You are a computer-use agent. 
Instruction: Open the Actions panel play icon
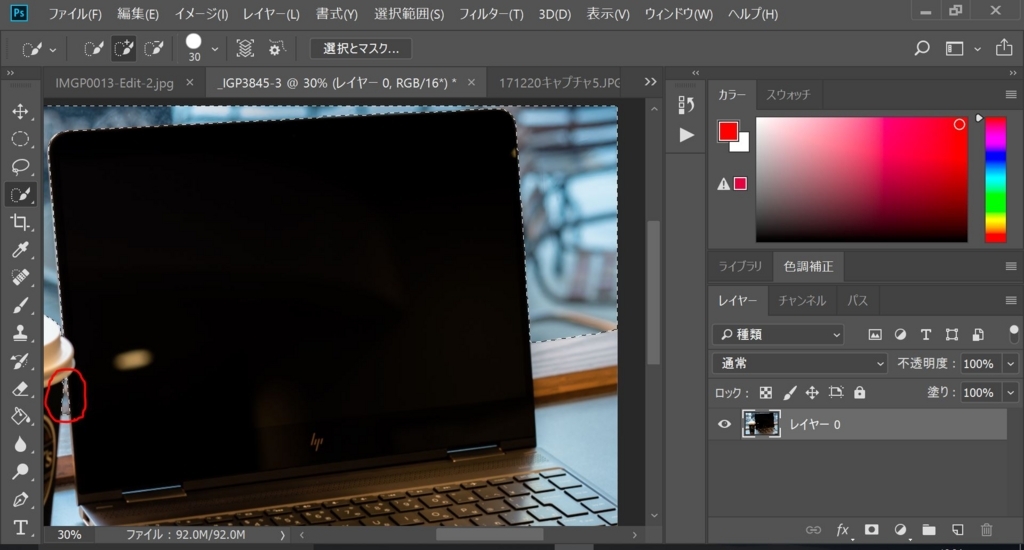coord(686,135)
